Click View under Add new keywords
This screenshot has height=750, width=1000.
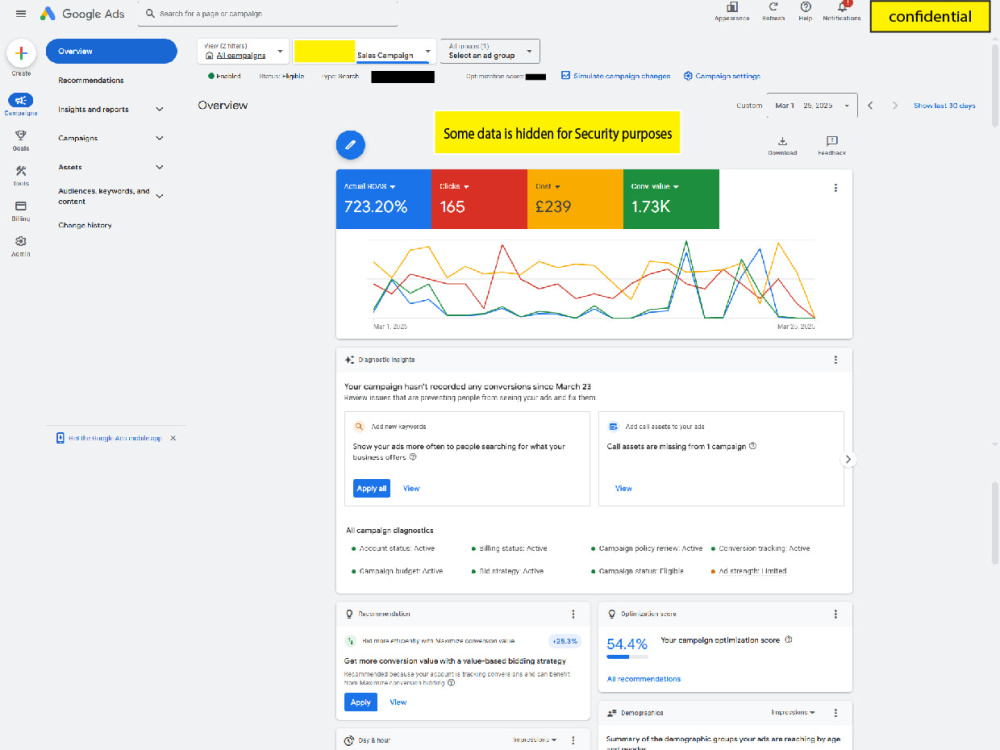[411, 489]
